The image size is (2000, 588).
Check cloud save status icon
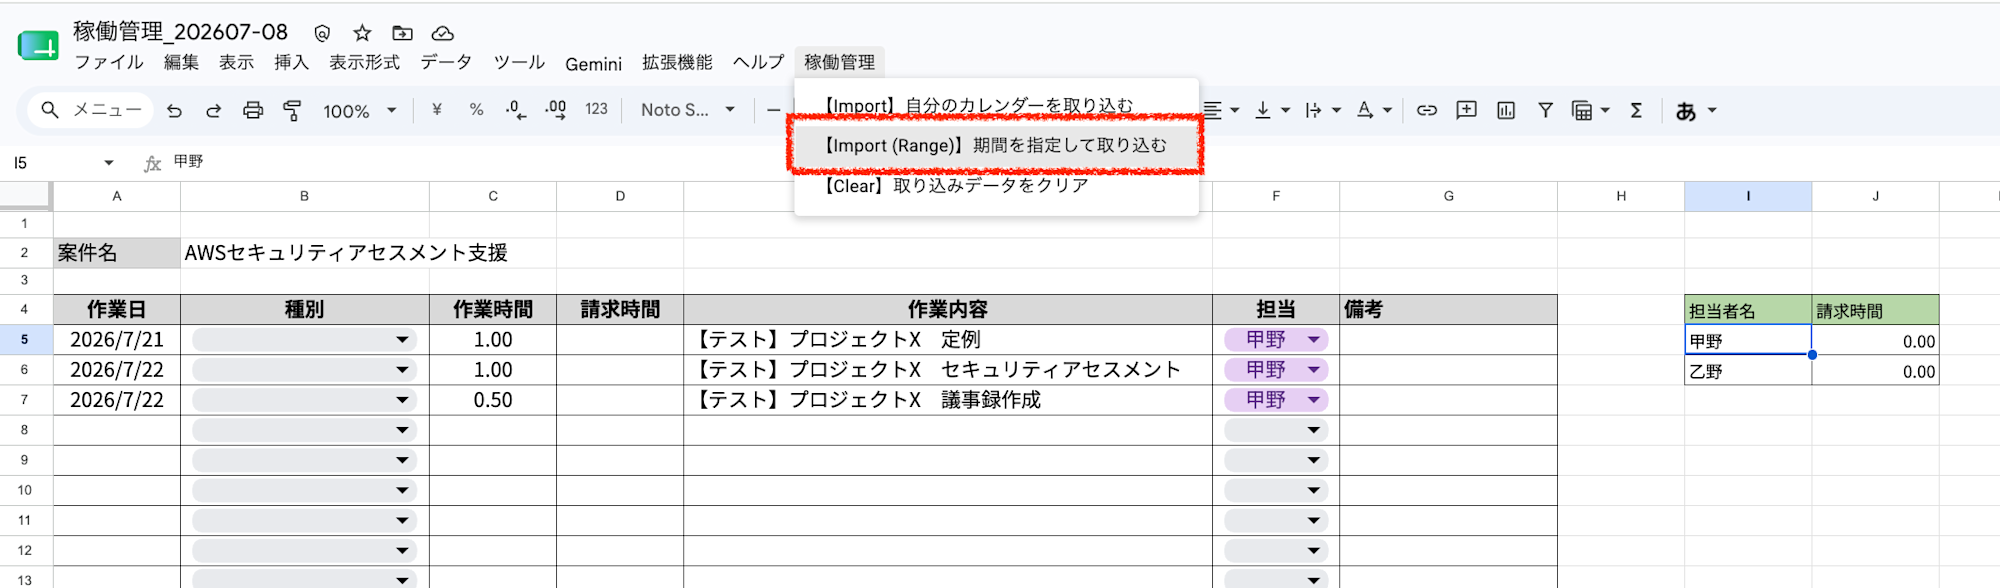442,33
